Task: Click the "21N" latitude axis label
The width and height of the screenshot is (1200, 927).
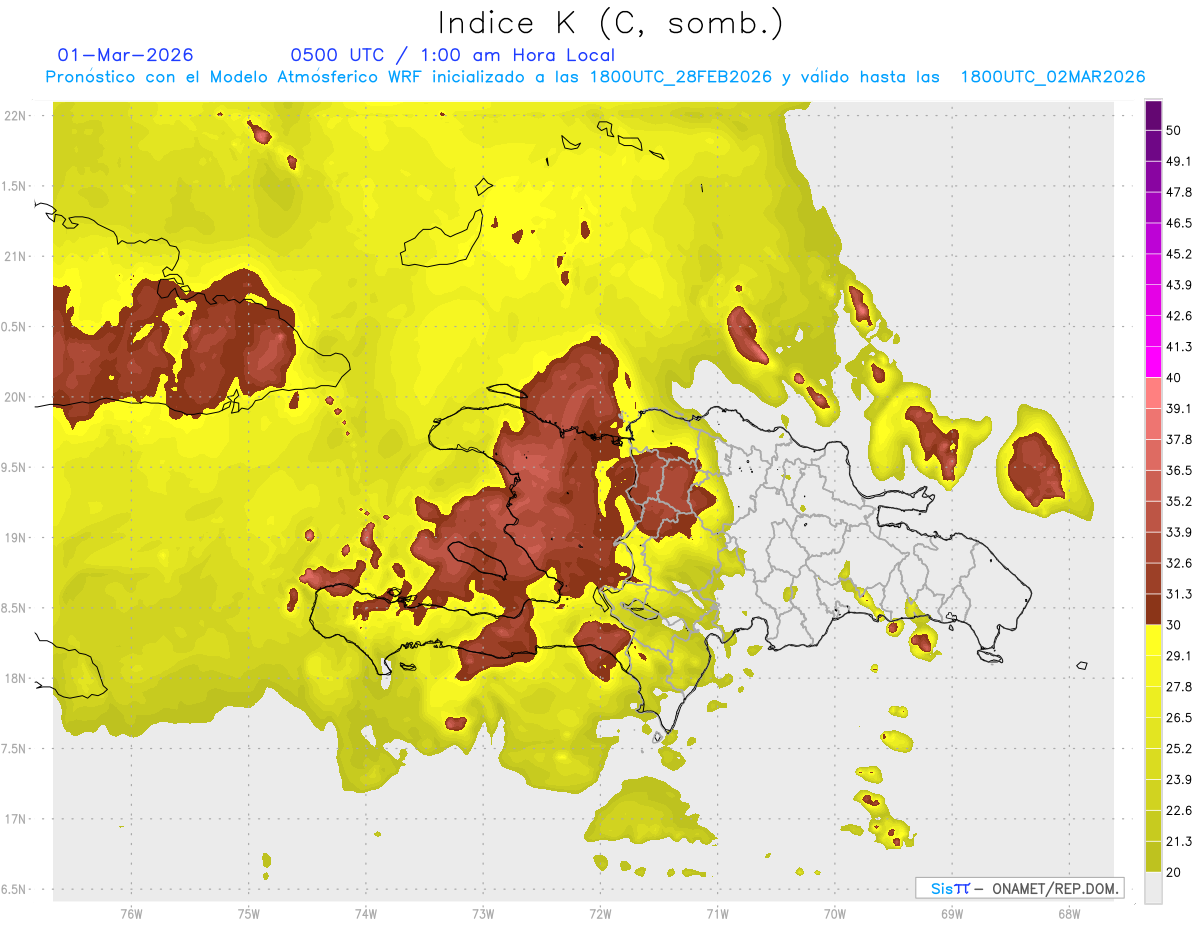Action: 15,257
